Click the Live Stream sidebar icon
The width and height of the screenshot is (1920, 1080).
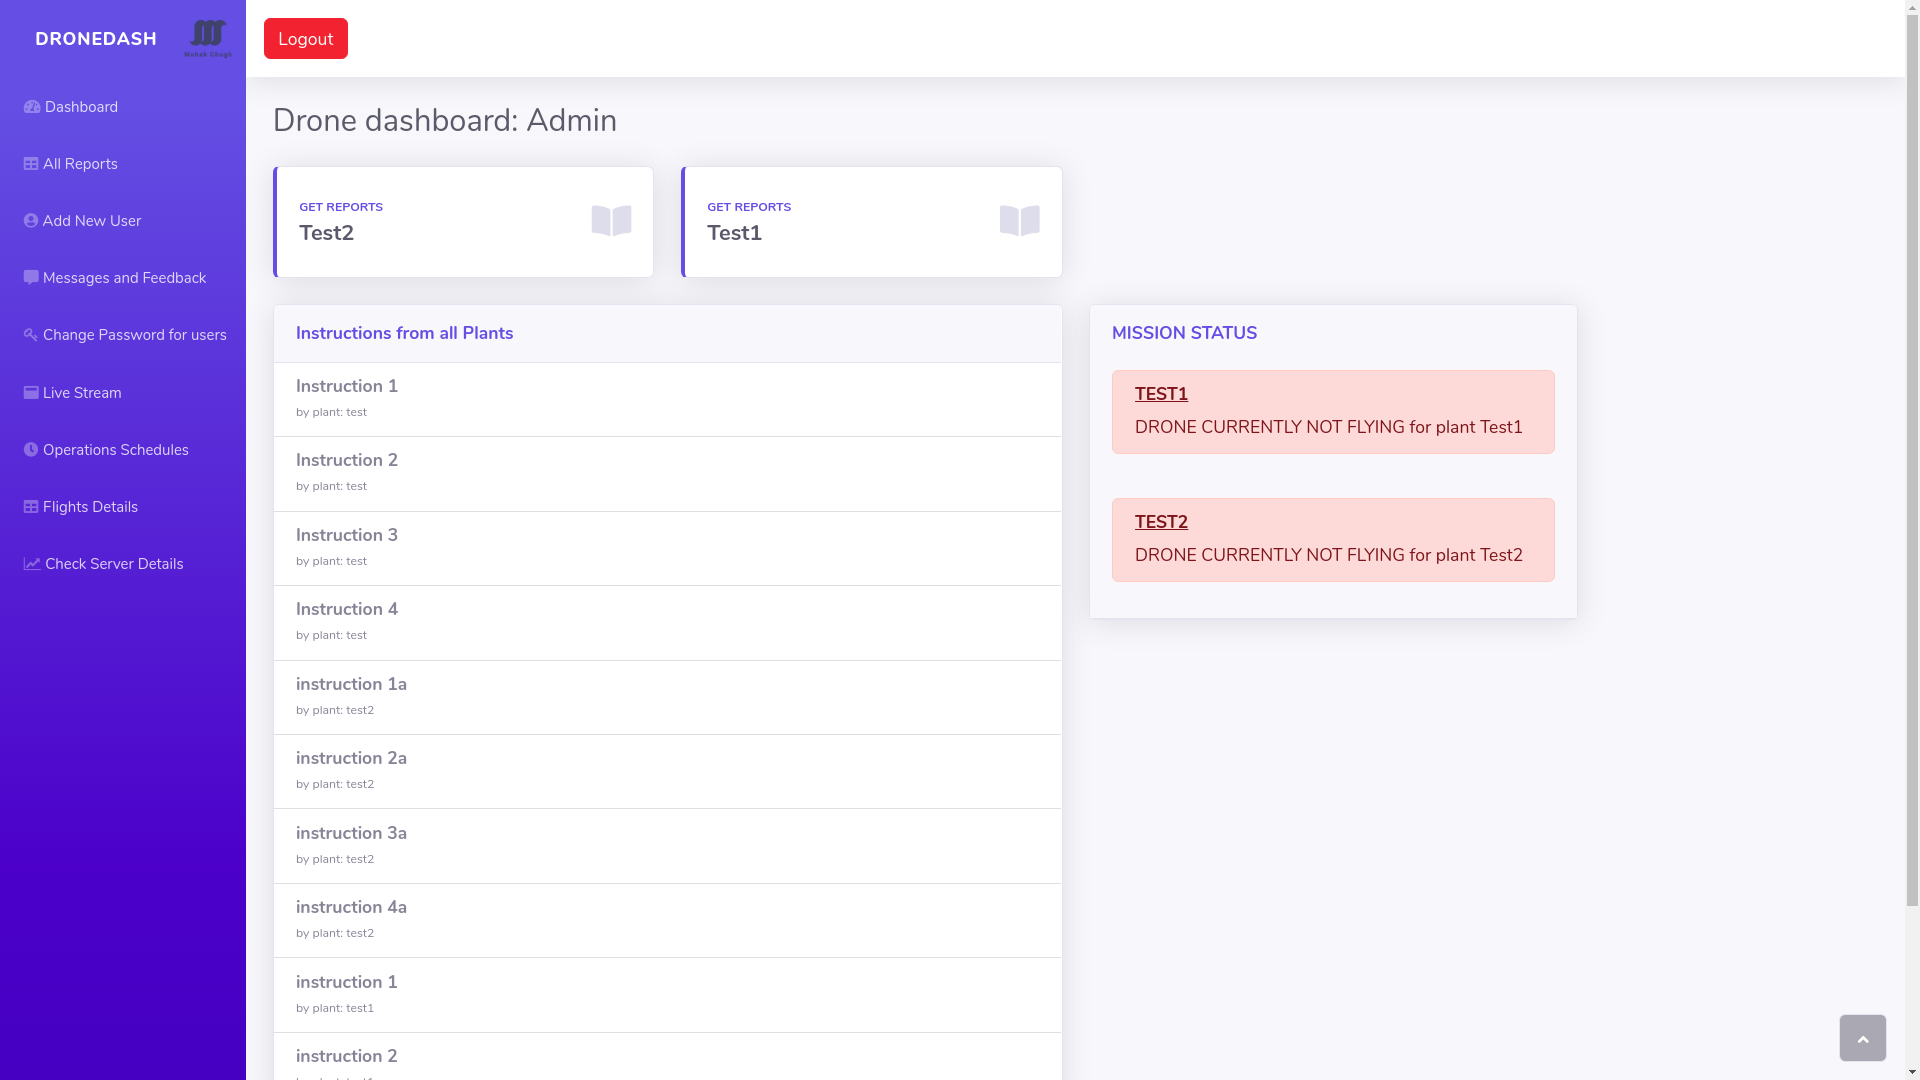[x=29, y=393]
